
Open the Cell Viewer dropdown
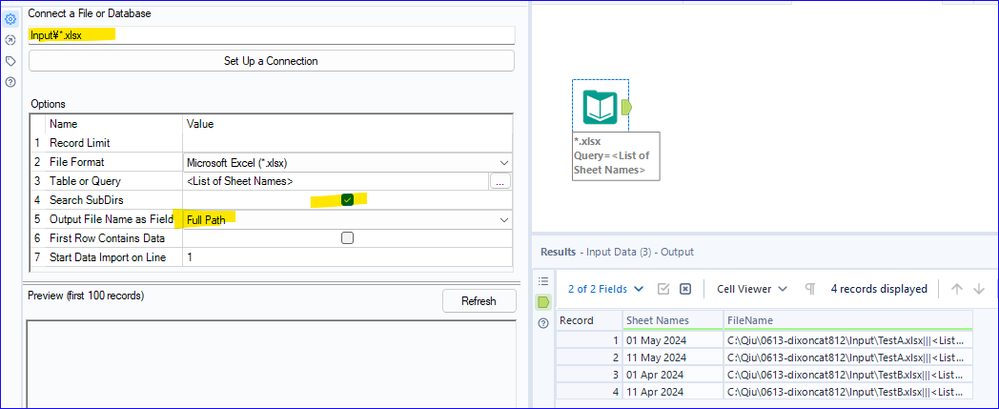tap(752, 289)
